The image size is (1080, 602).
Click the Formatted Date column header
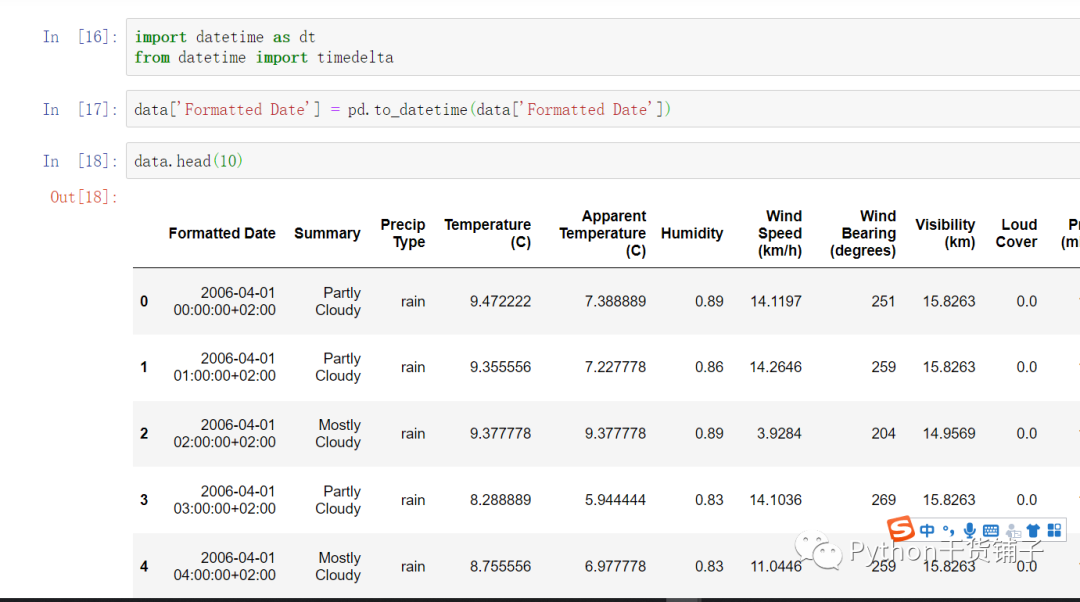(222, 233)
